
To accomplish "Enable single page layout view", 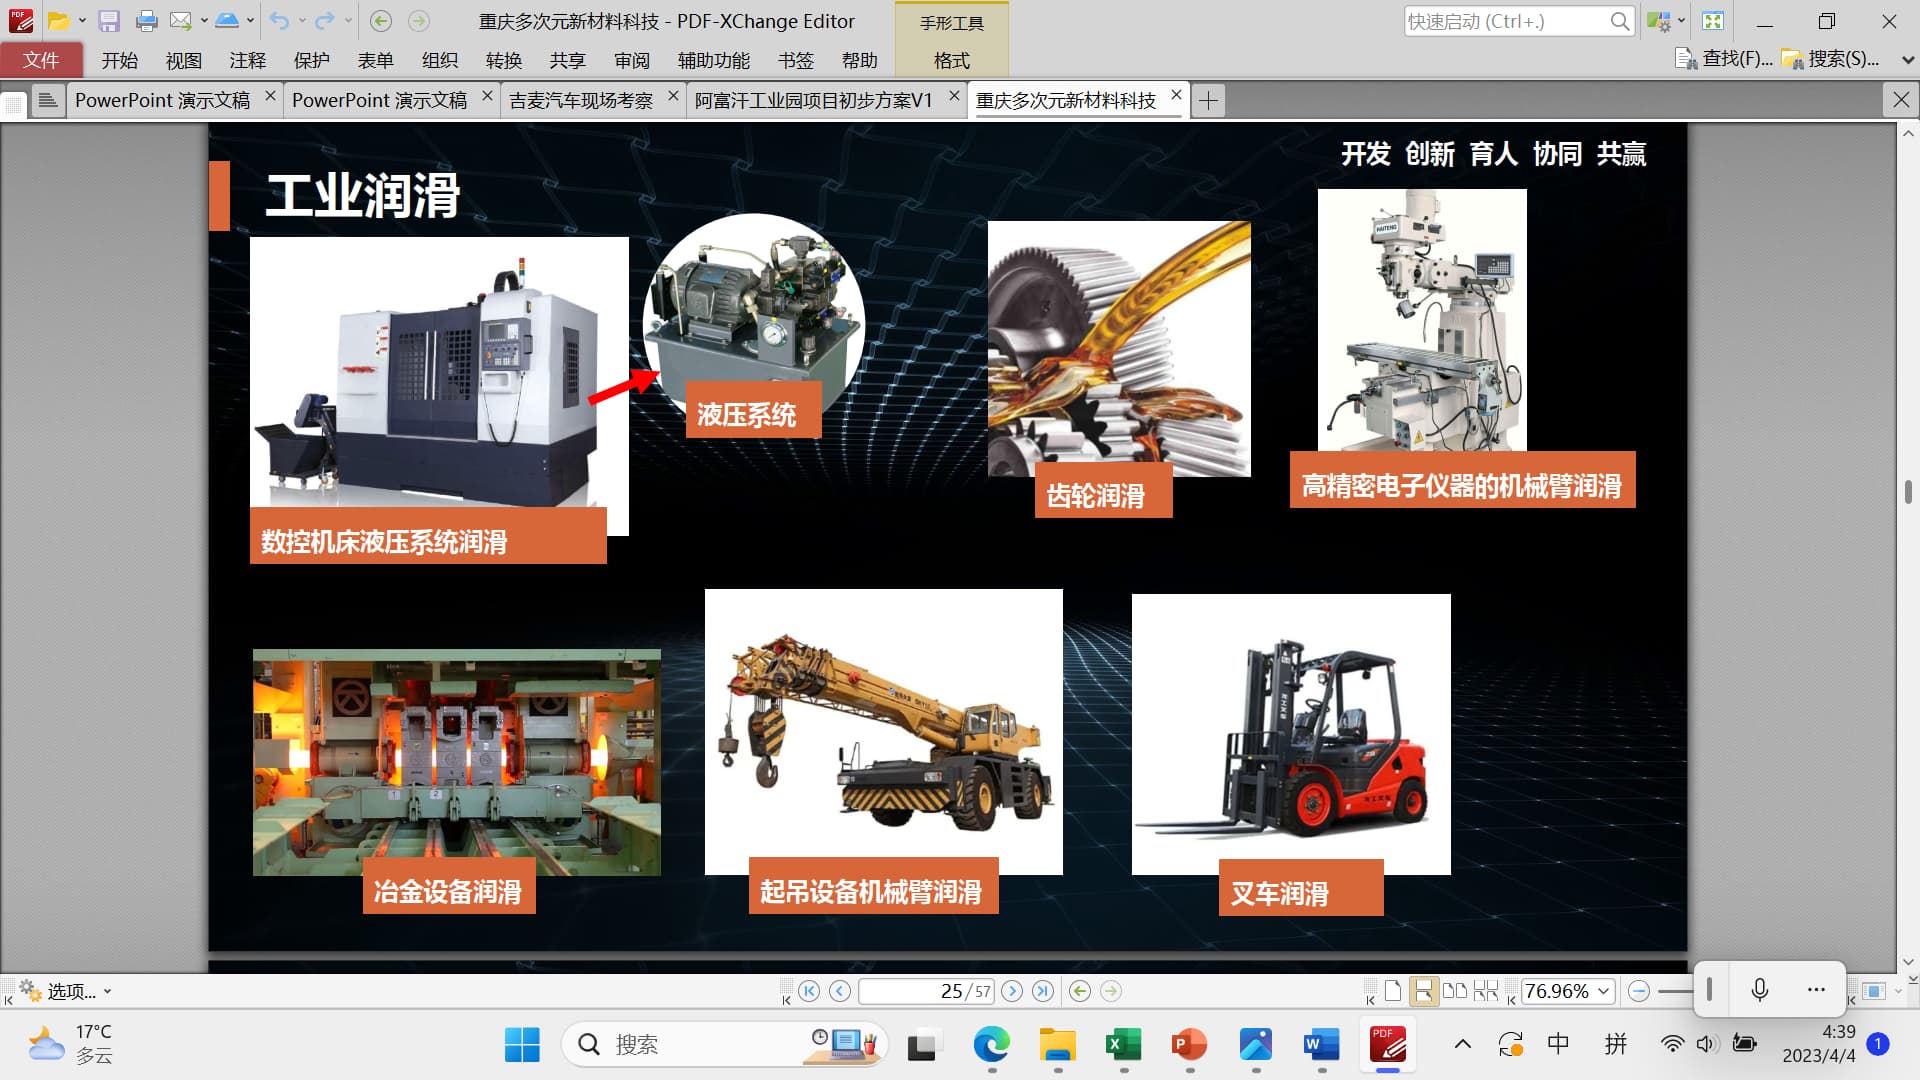I will (1393, 991).
